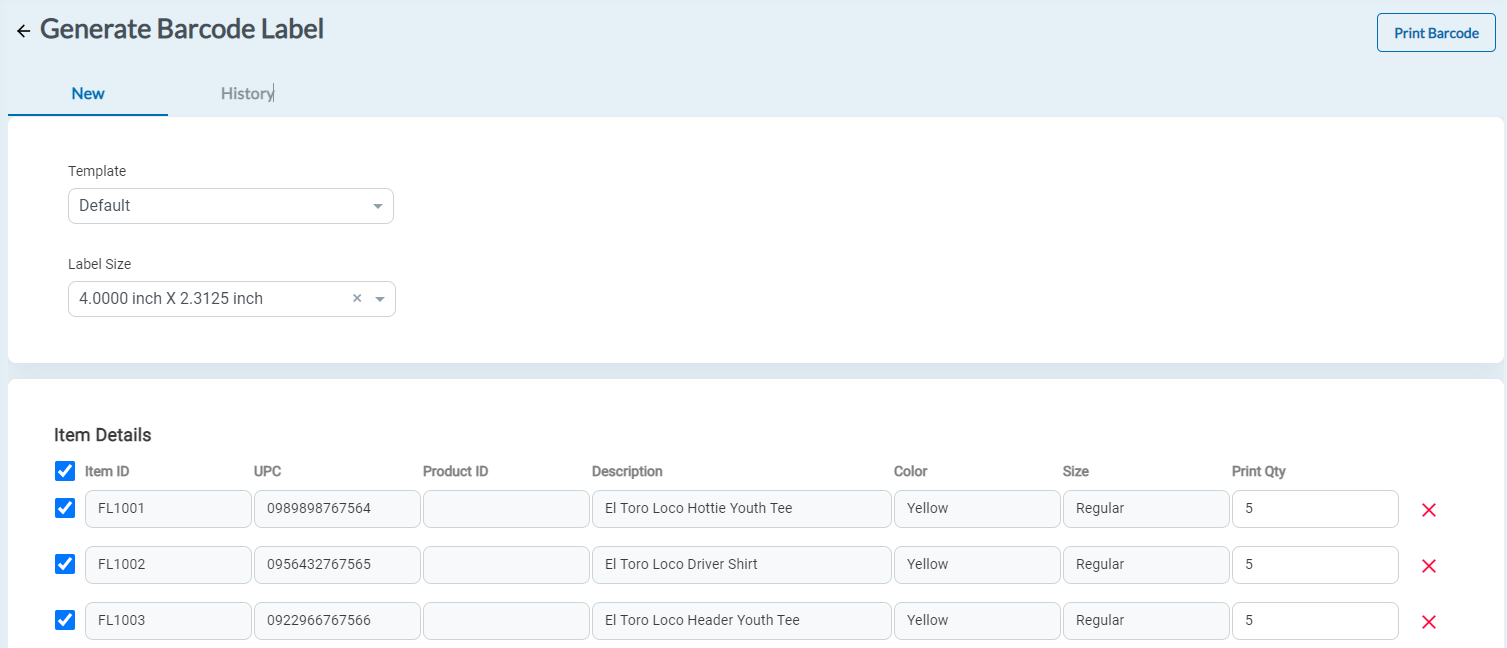The width and height of the screenshot is (1507, 648).
Task: Toggle the select-all checkbox beside Item ID header
Action: (x=65, y=471)
